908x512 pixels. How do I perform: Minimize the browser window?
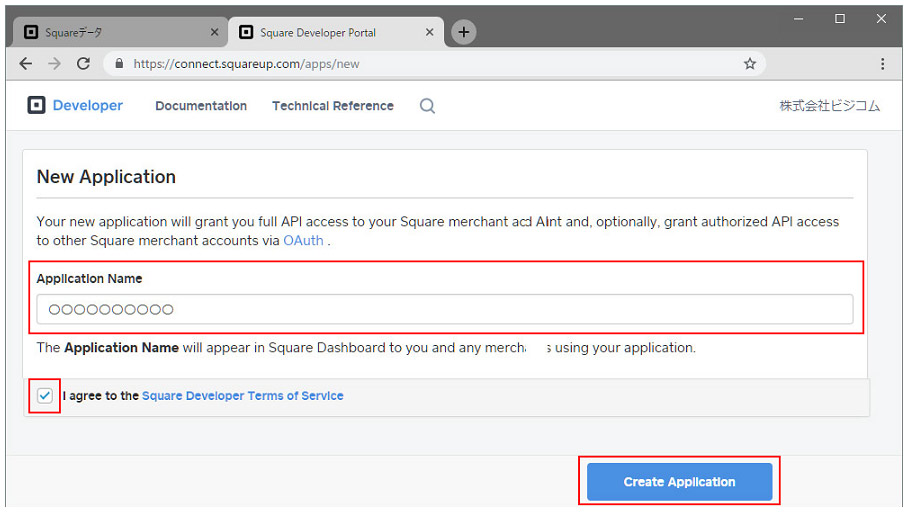click(799, 19)
